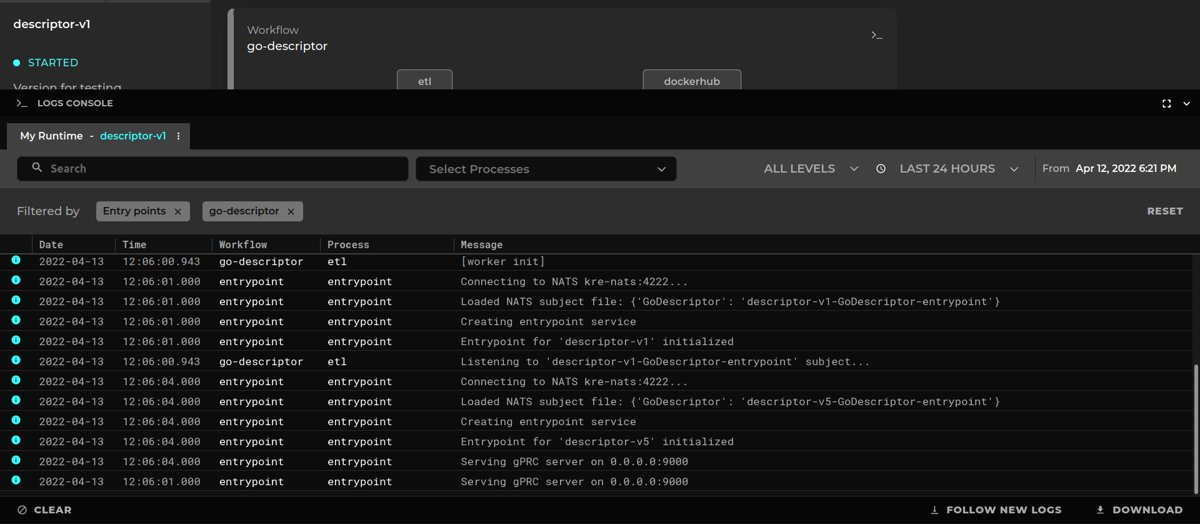Click FOLLOW NEW LOGS button
Image resolution: width=1200 pixels, height=524 pixels.
(995, 510)
